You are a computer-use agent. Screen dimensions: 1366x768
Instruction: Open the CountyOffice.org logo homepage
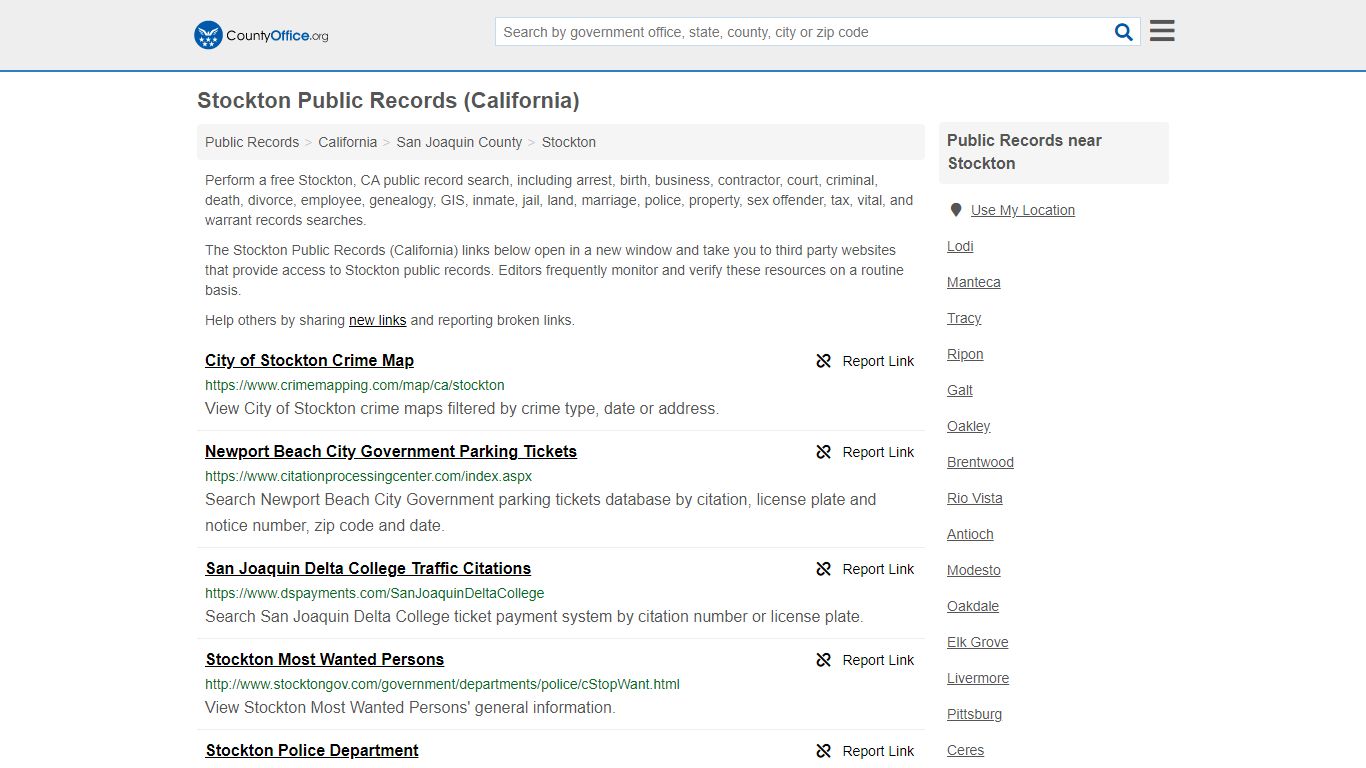(x=261, y=35)
